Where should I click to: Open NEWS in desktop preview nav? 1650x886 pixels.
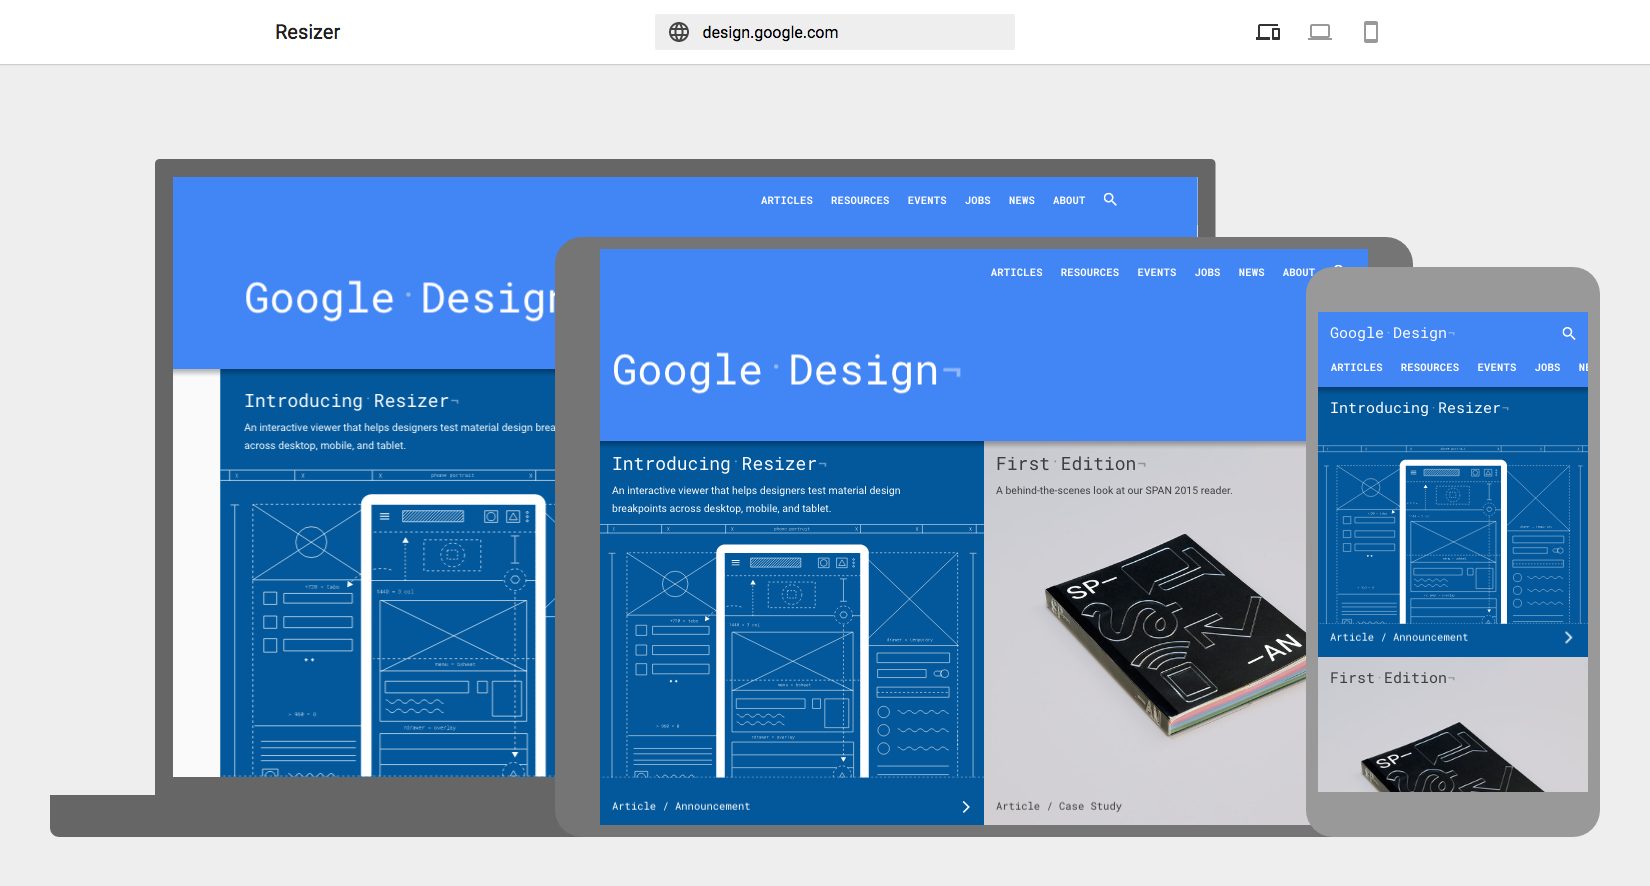[x=1022, y=201]
